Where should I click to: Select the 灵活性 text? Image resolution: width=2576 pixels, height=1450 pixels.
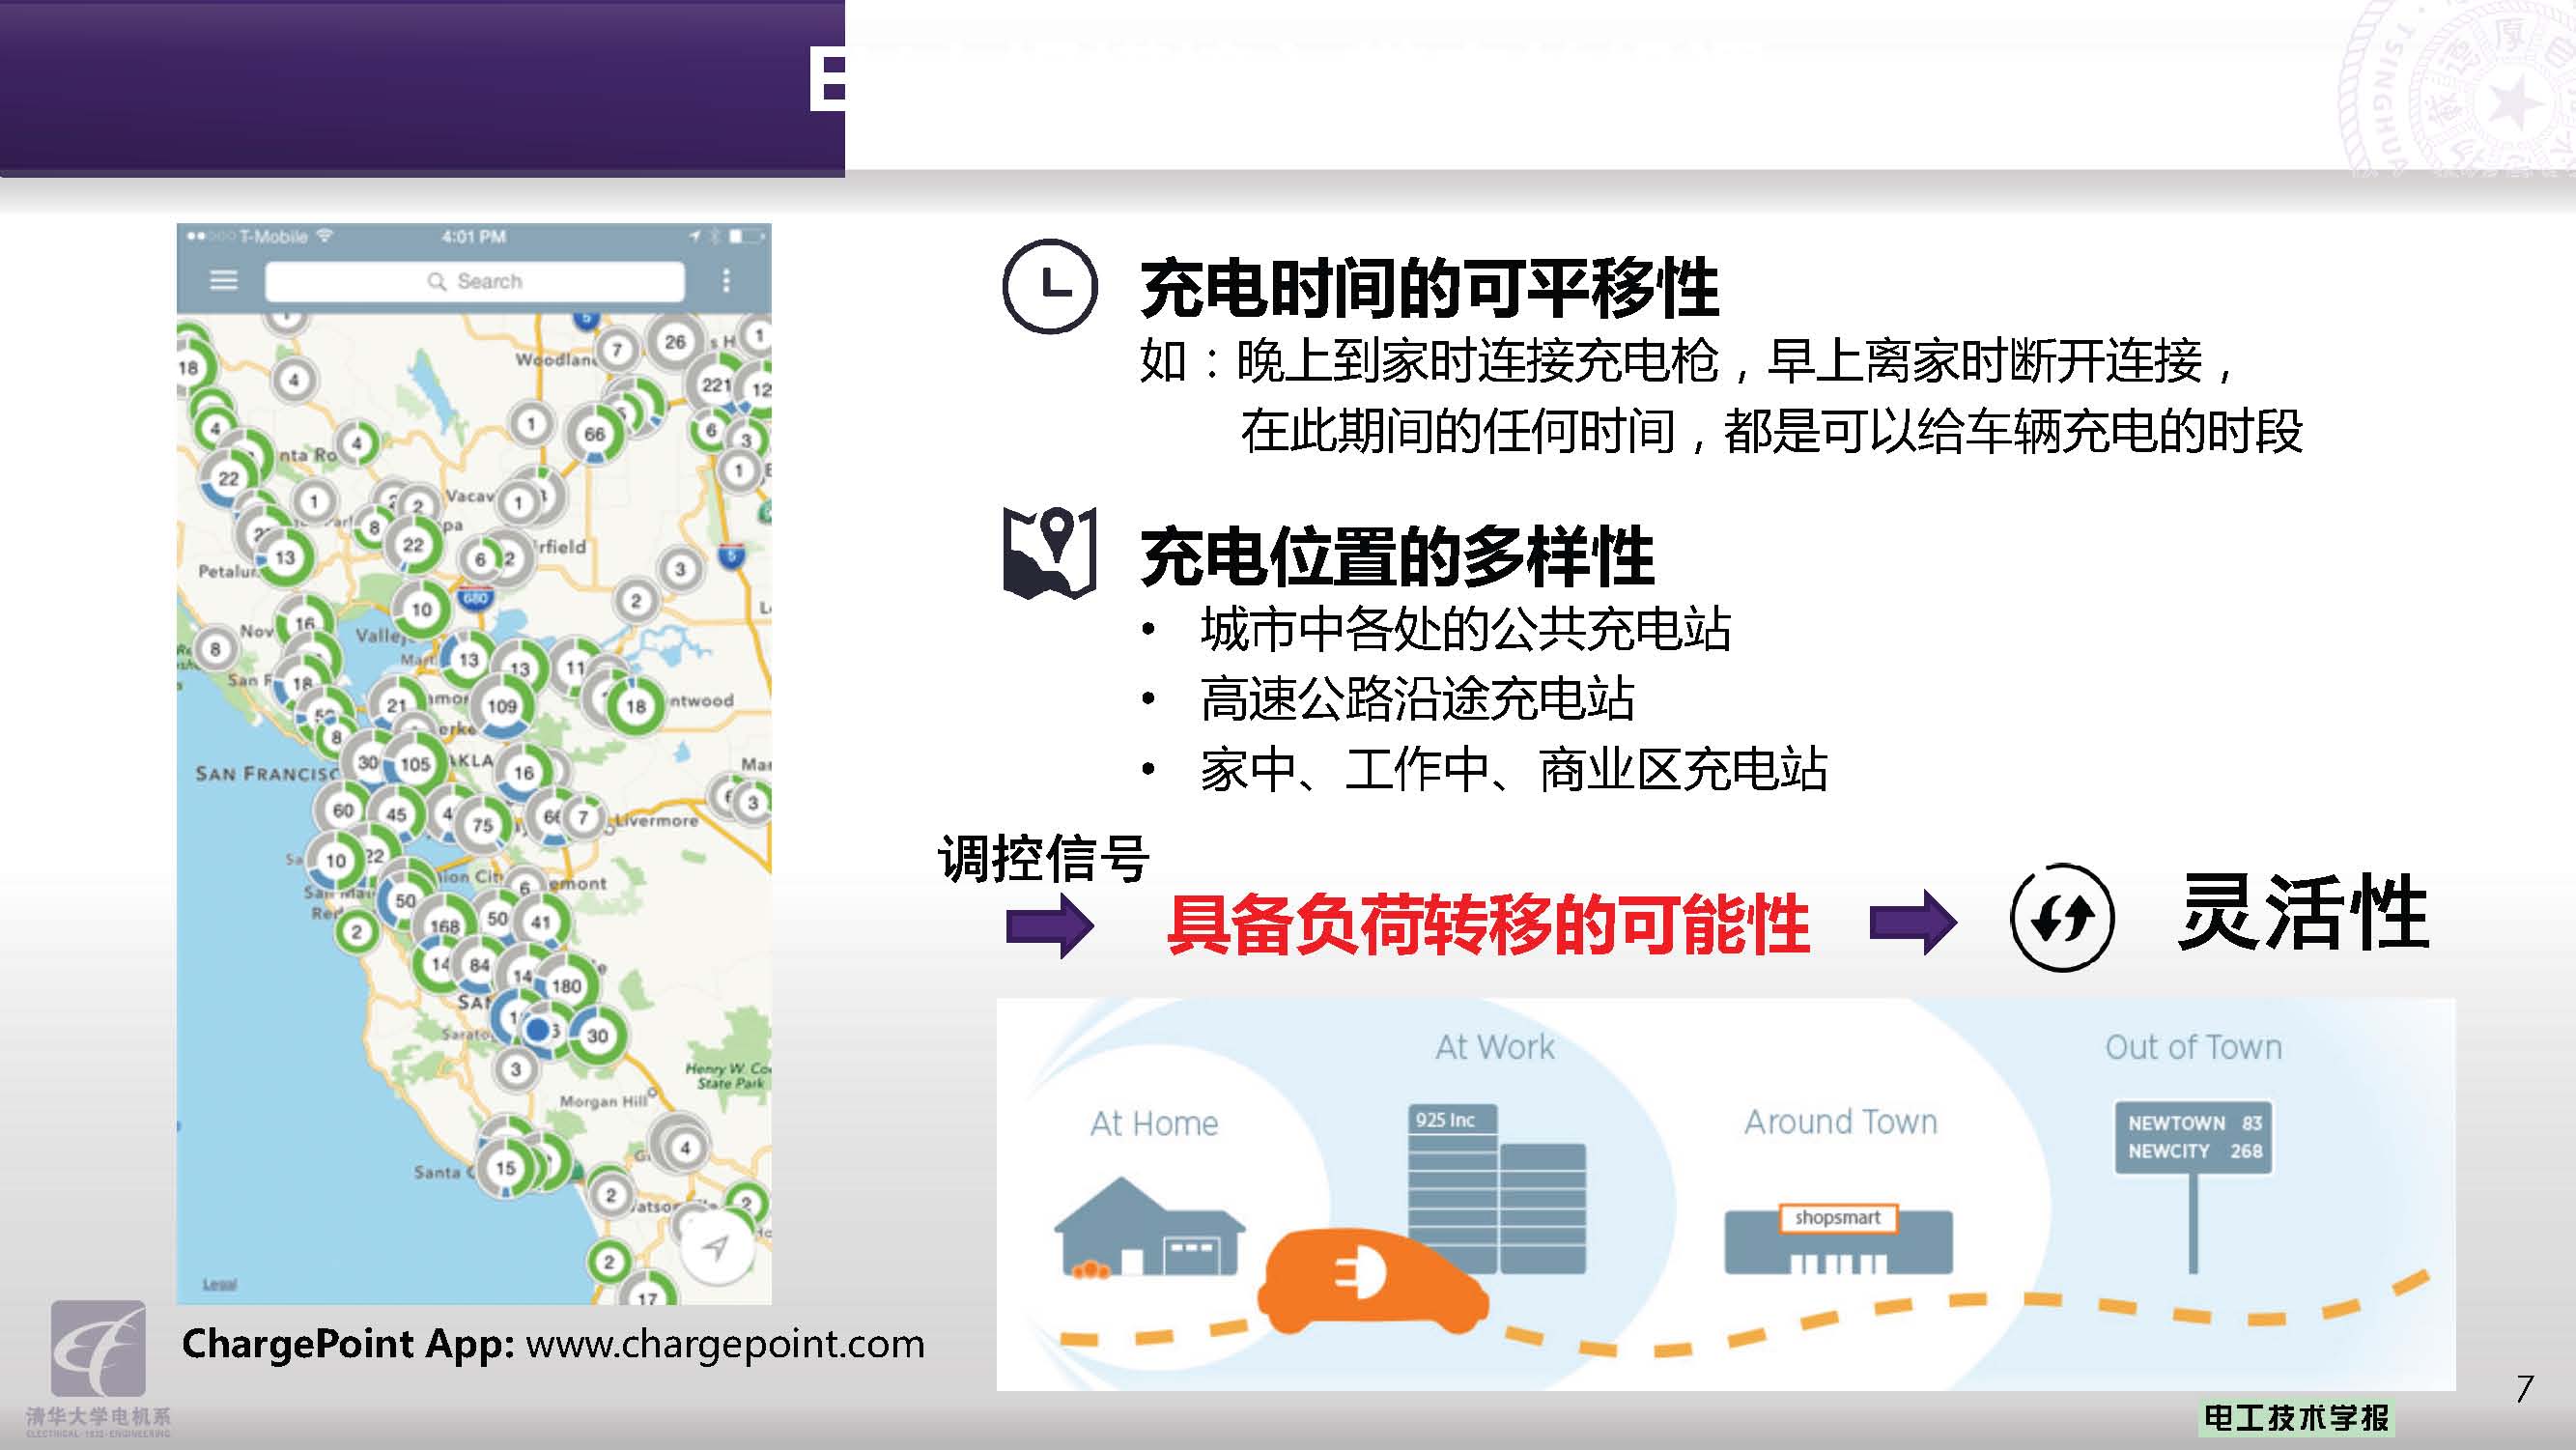click(x=2304, y=912)
